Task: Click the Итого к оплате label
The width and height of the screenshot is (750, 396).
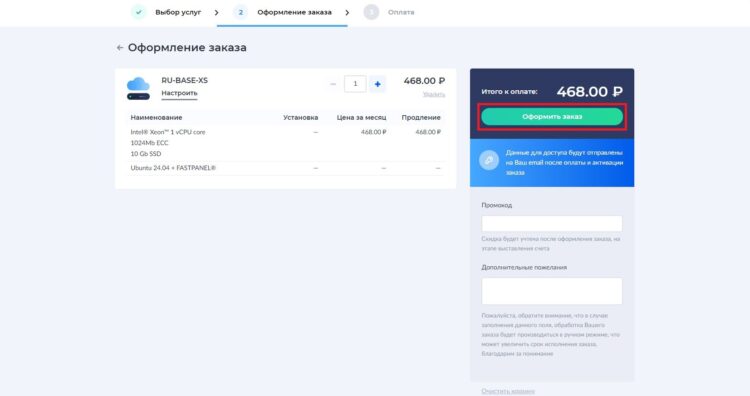Action: (509, 92)
